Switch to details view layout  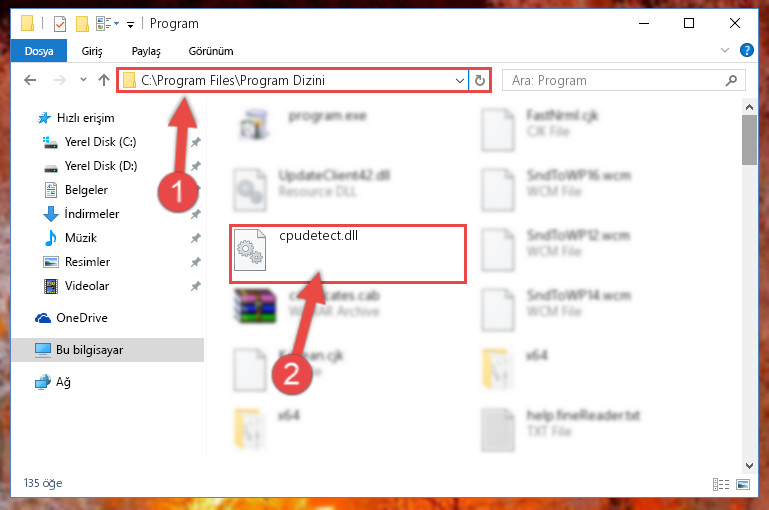point(721,484)
